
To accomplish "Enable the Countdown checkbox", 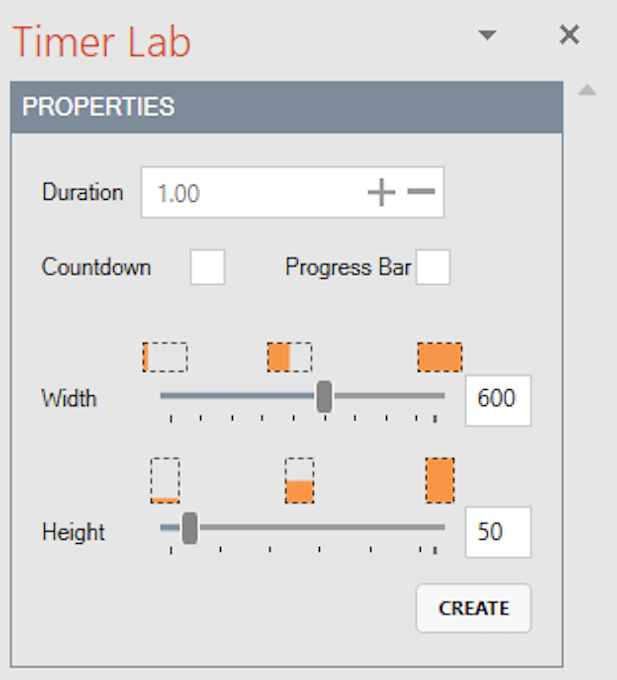I will [207, 268].
